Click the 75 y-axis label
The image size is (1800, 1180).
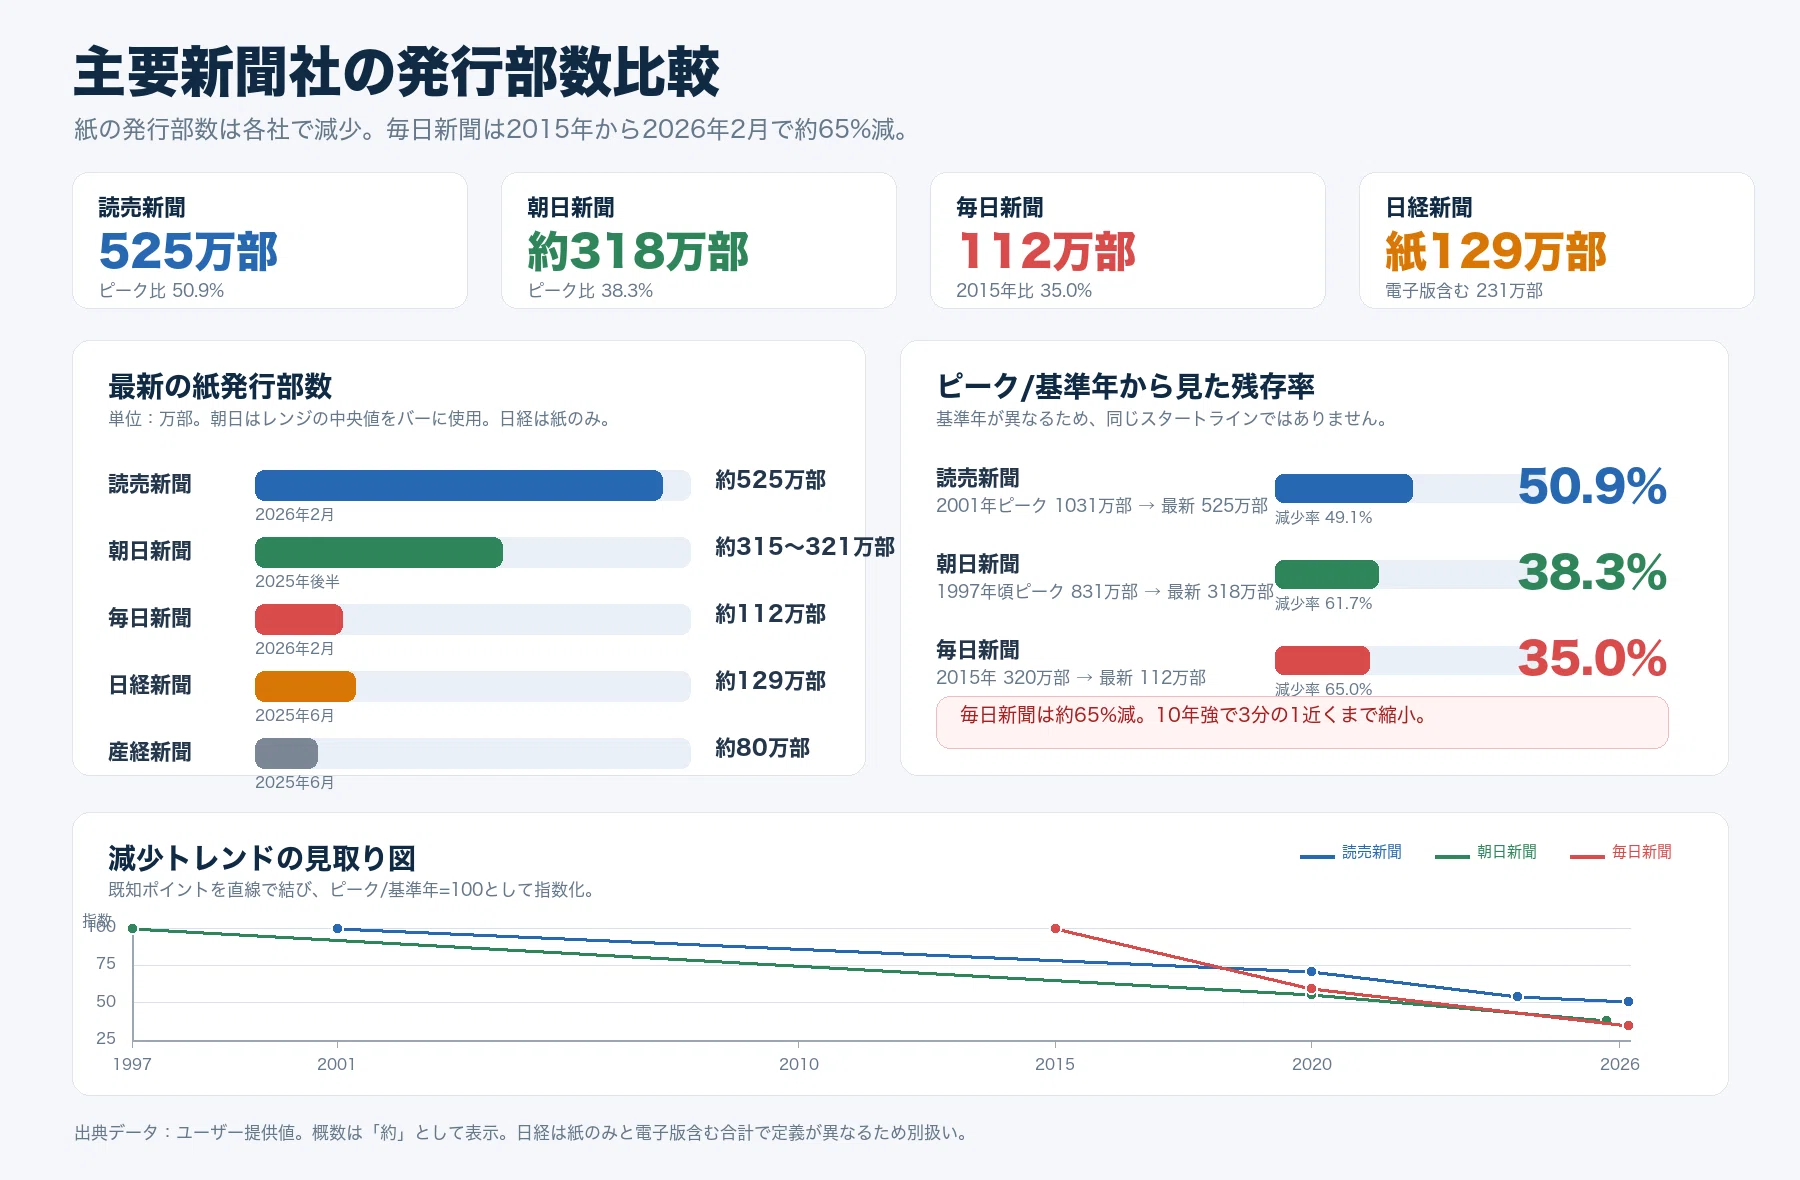[x=106, y=964]
